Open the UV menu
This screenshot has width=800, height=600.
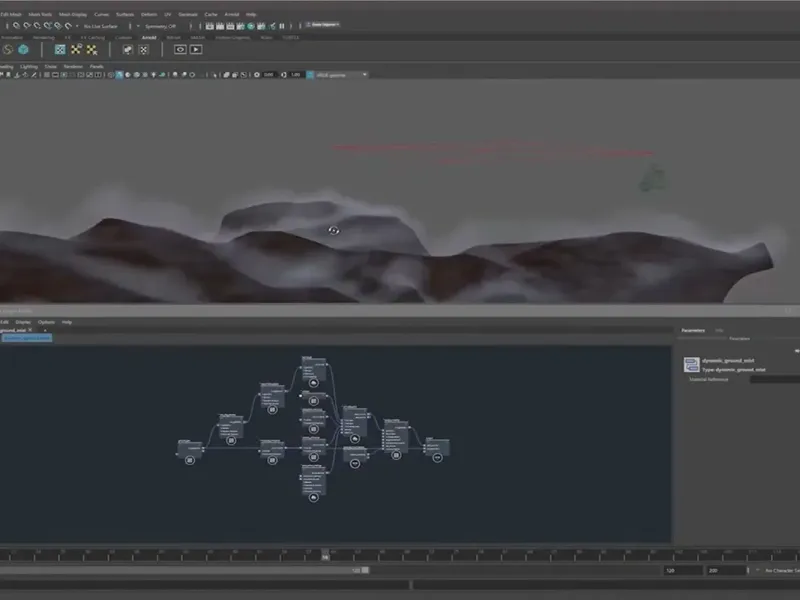pos(168,14)
